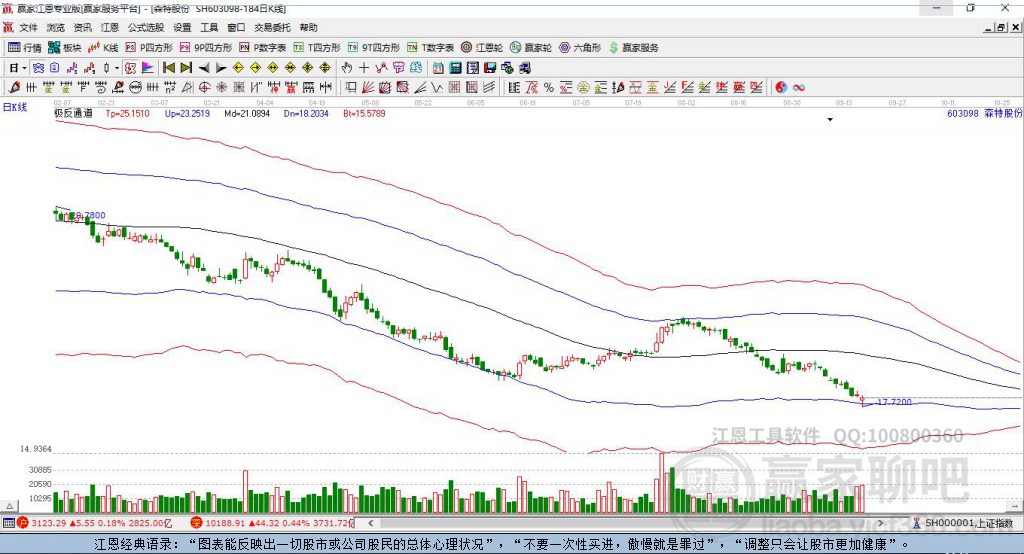Click the rectangle selection tool icon
Screen dimensions: 1024x554
351,88
